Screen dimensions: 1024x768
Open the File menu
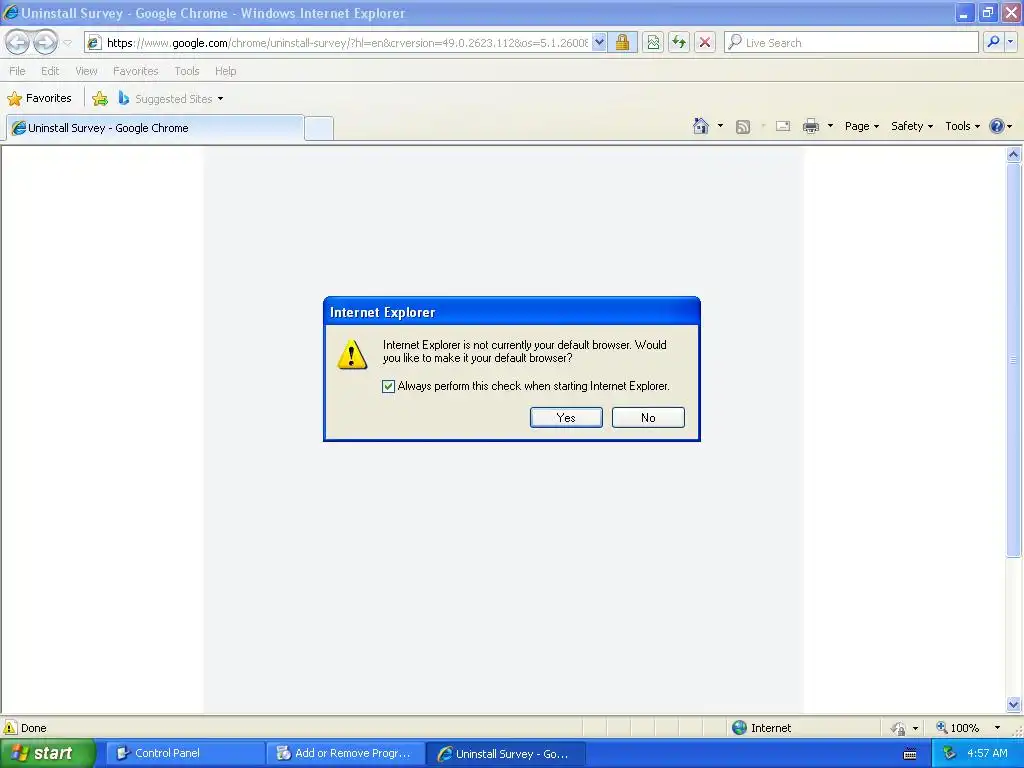(x=18, y=71)
